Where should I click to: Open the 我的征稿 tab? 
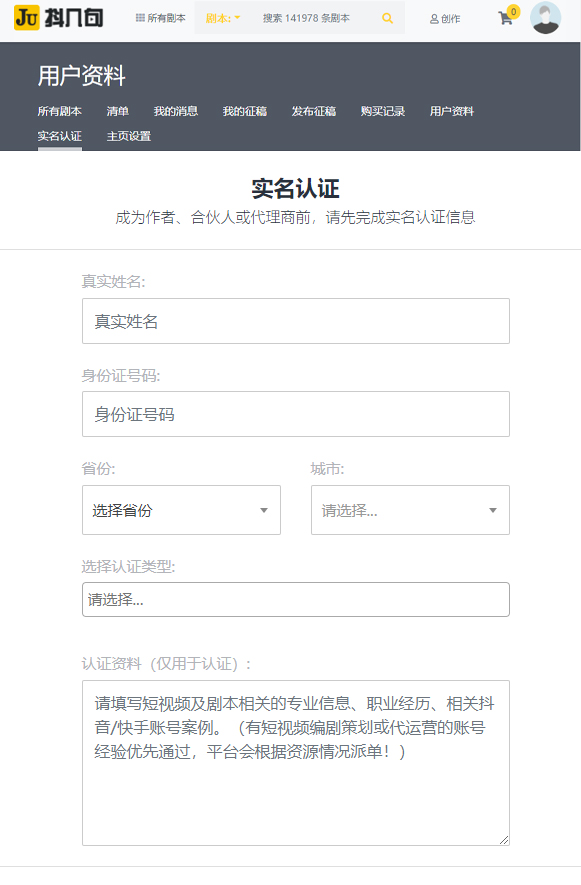[x=244, y=111]
